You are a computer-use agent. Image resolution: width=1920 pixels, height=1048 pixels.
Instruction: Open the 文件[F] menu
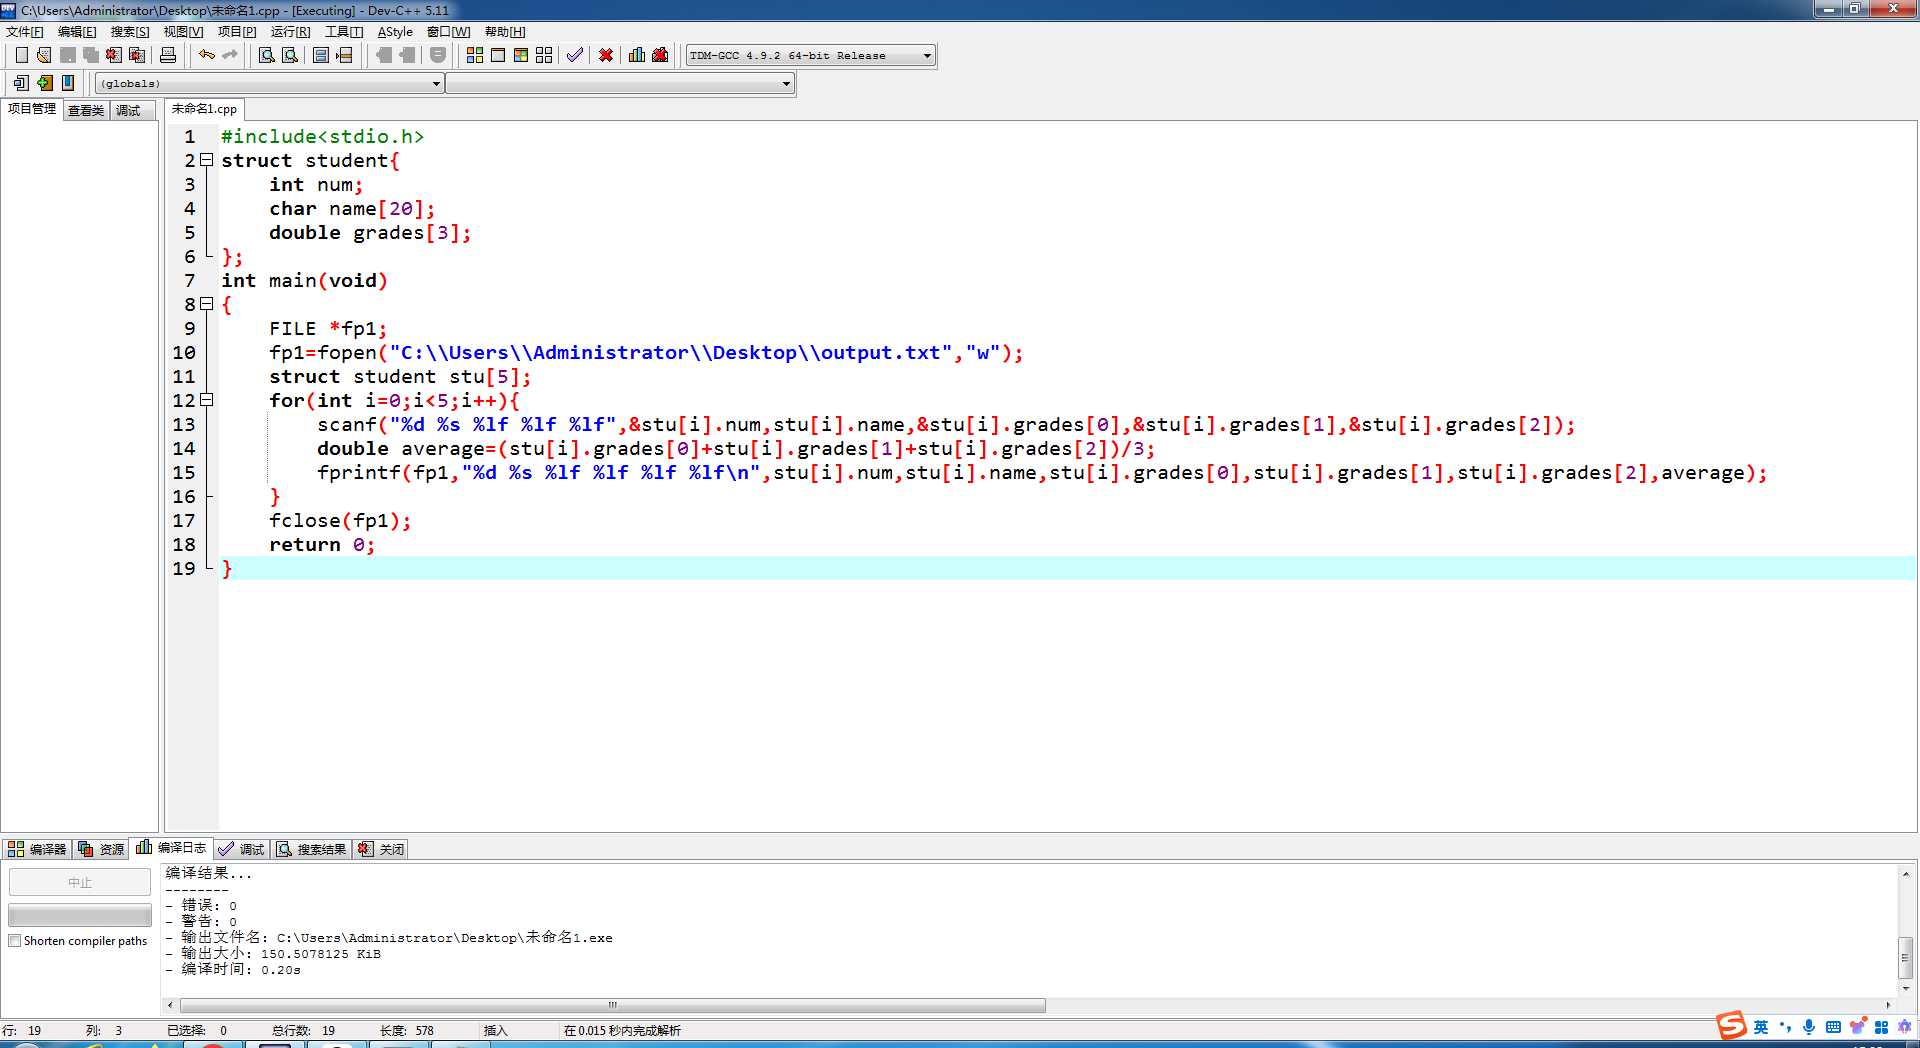[x=25, y=32]
